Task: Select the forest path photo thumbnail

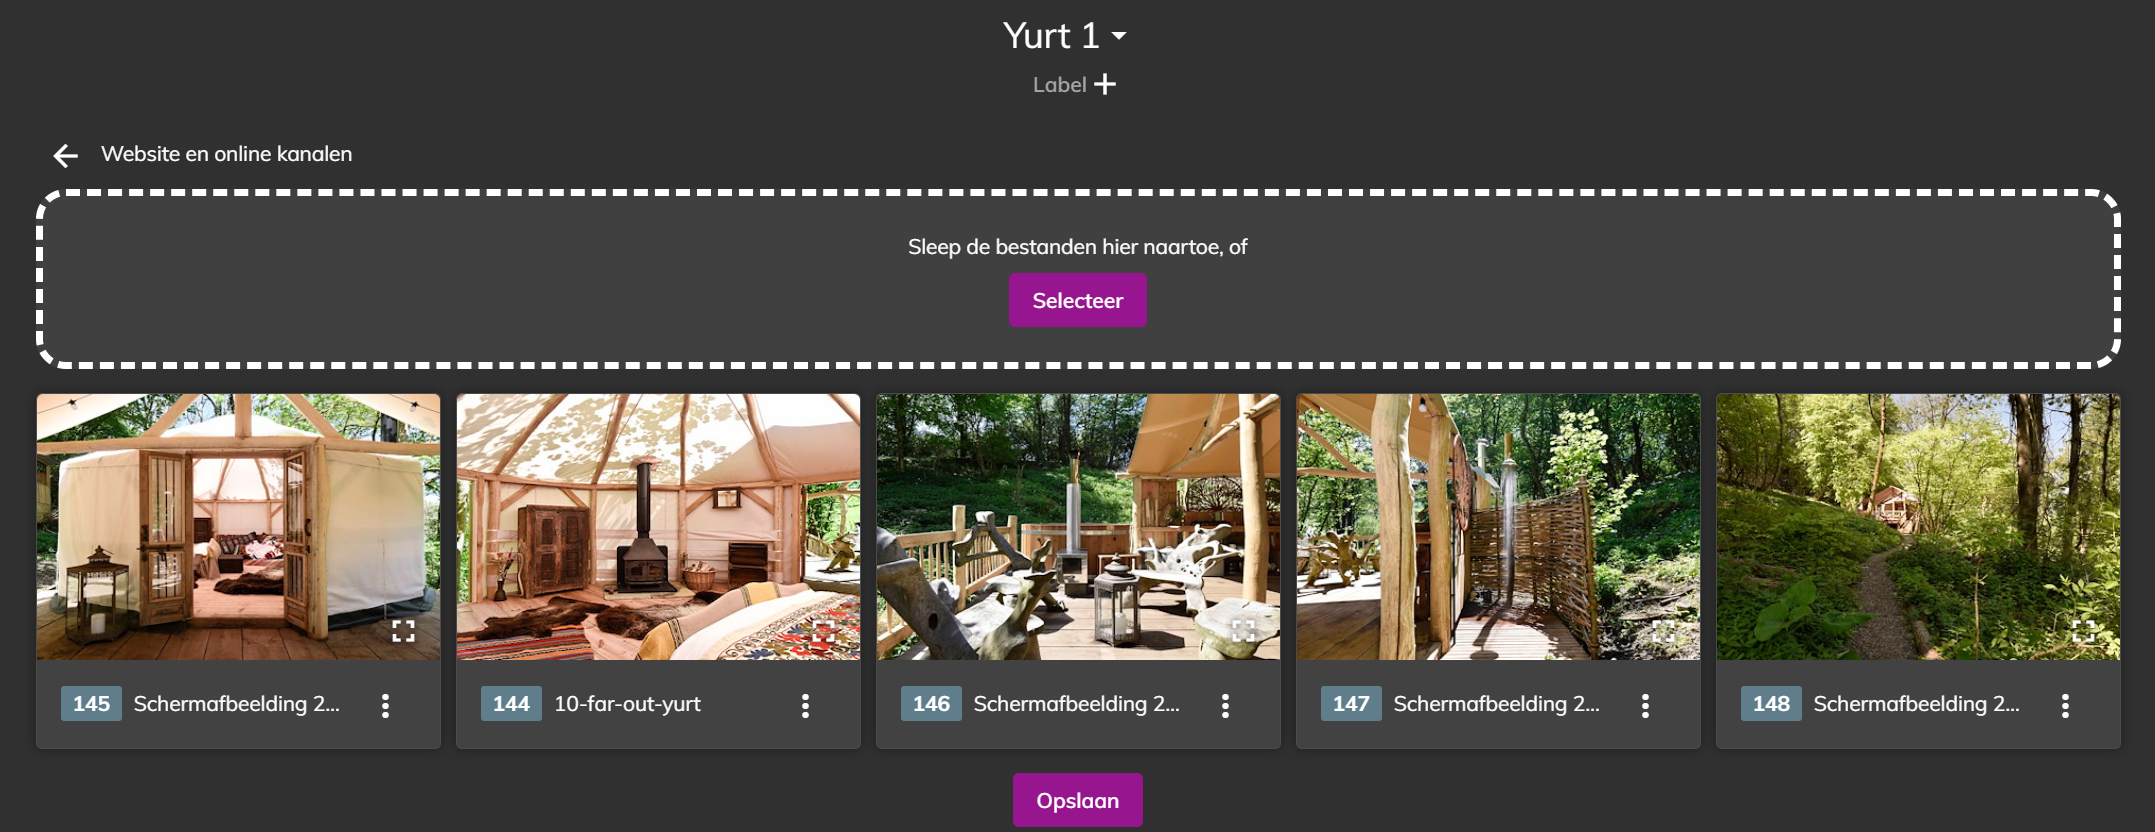Action: click(x=1918, y=526)
